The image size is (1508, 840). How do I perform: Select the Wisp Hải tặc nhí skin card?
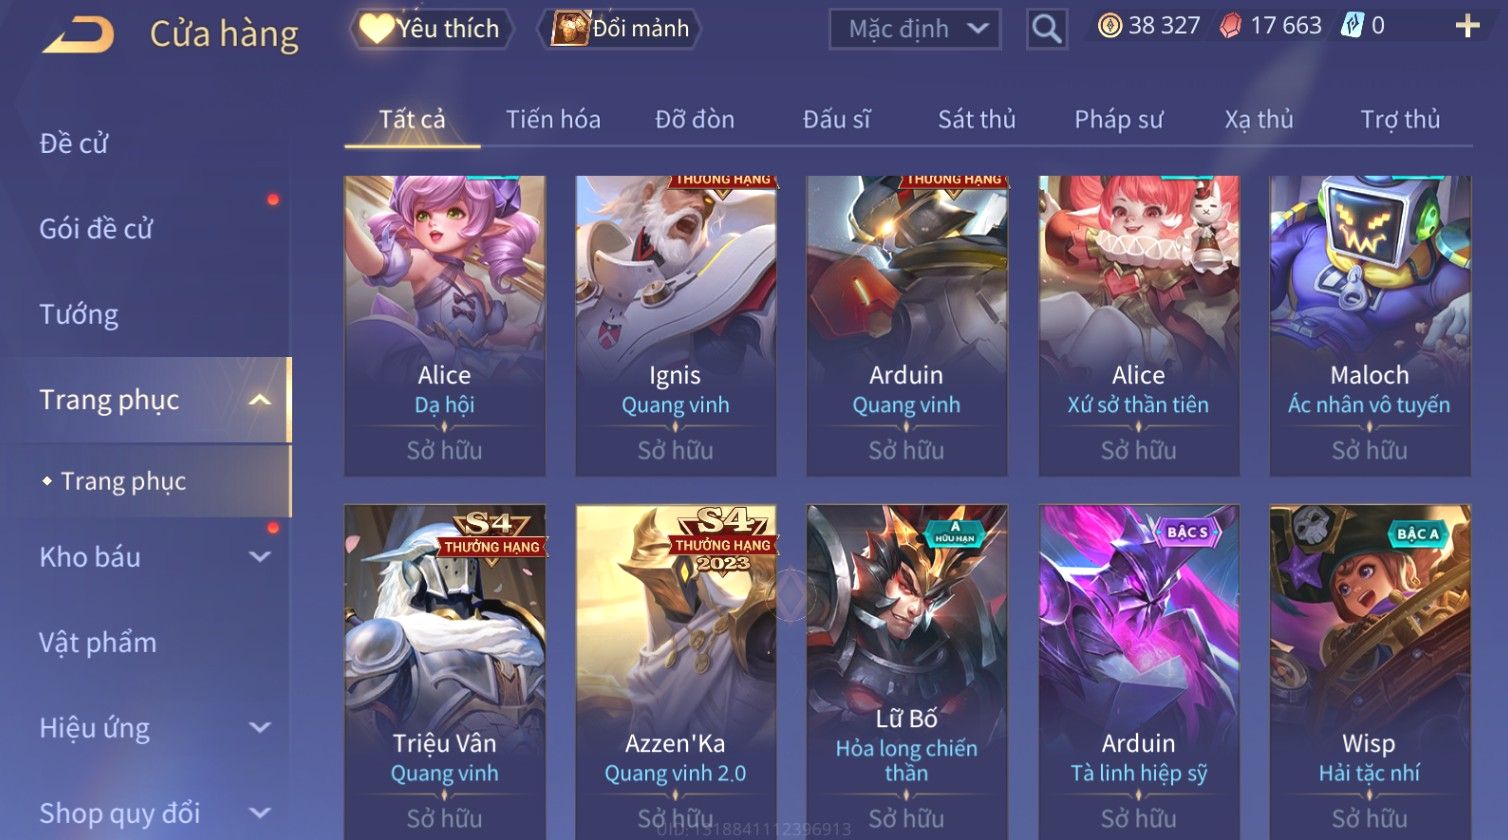pyautogui.click(x=1370, y=672)
